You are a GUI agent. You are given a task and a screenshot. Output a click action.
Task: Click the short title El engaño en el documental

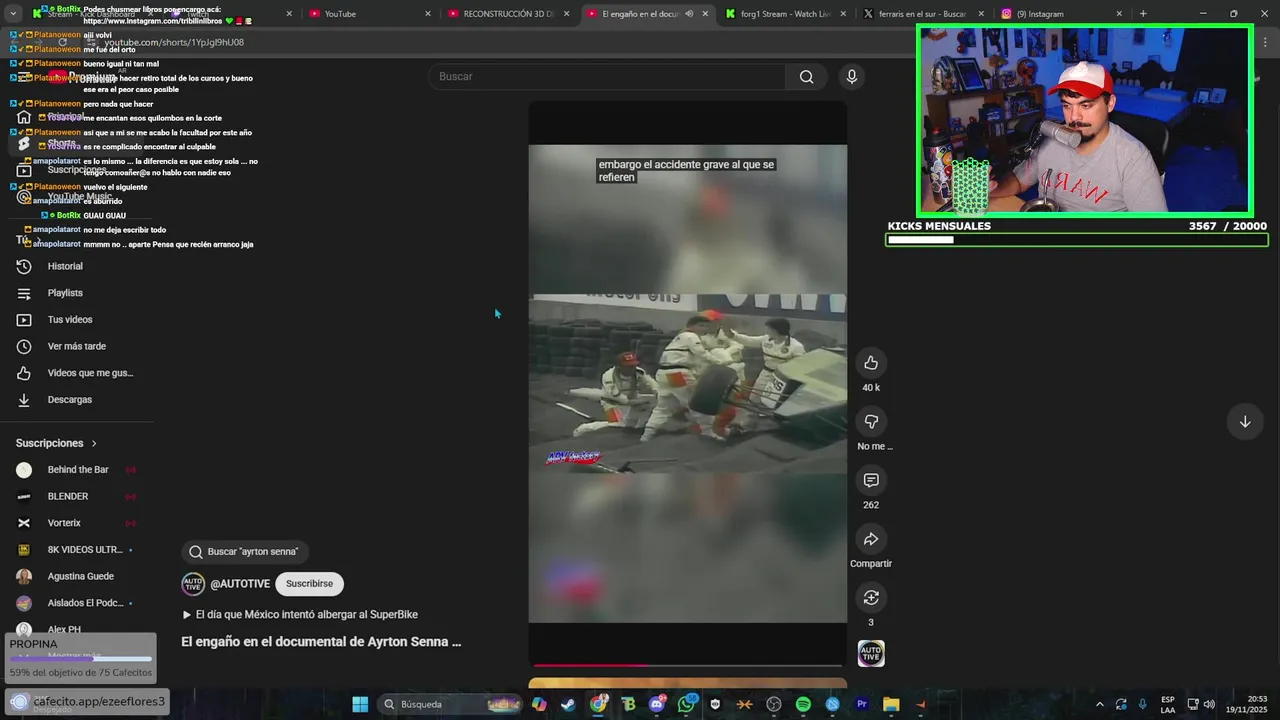(321, 642)
